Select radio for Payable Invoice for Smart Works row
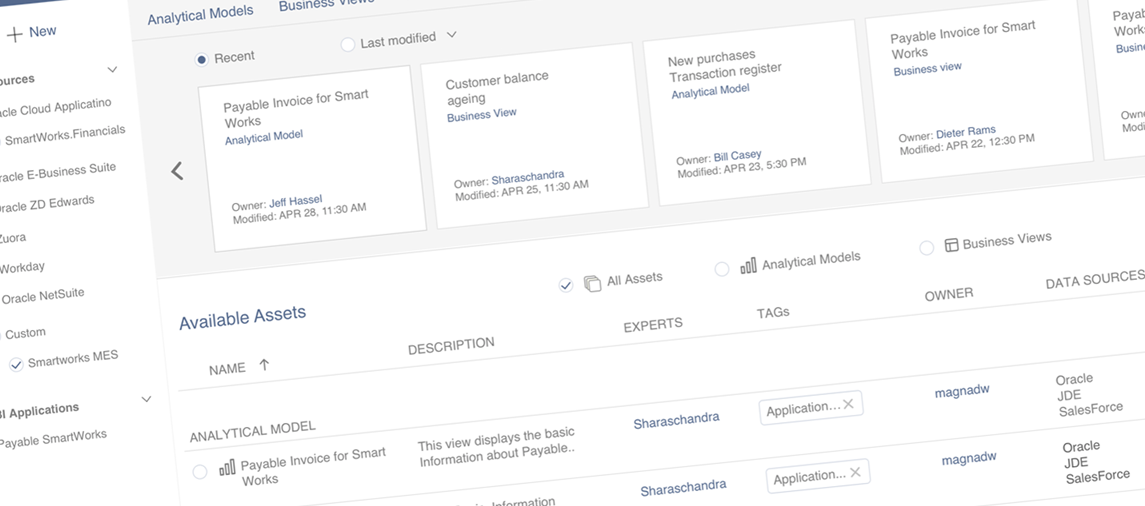 point(199,472)
